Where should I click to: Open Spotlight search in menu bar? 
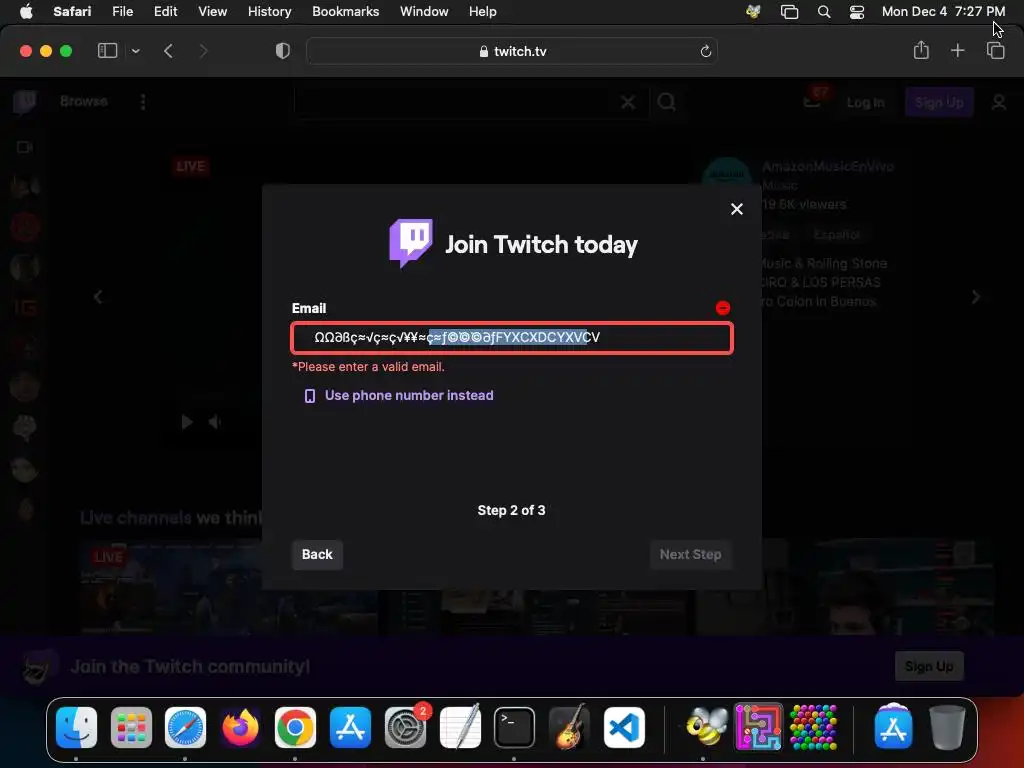(x=824, y=12)
